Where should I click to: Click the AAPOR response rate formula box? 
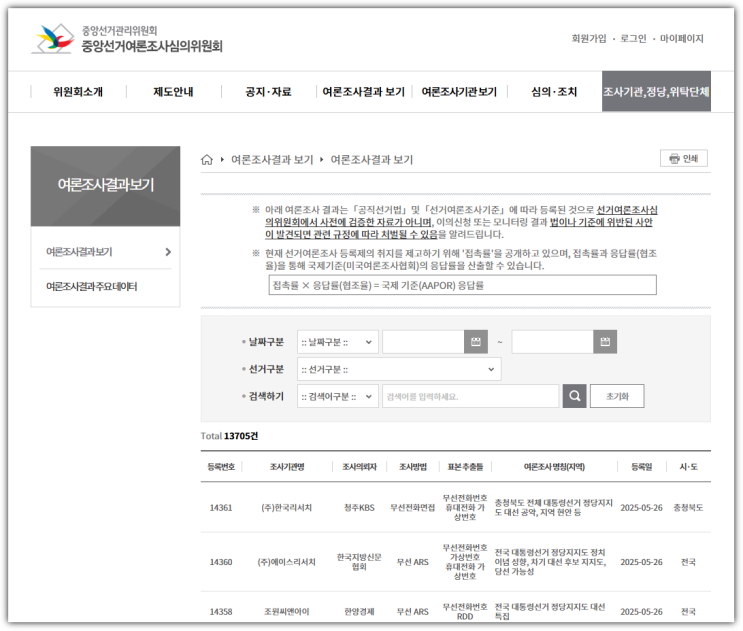[x=462, y=285]
